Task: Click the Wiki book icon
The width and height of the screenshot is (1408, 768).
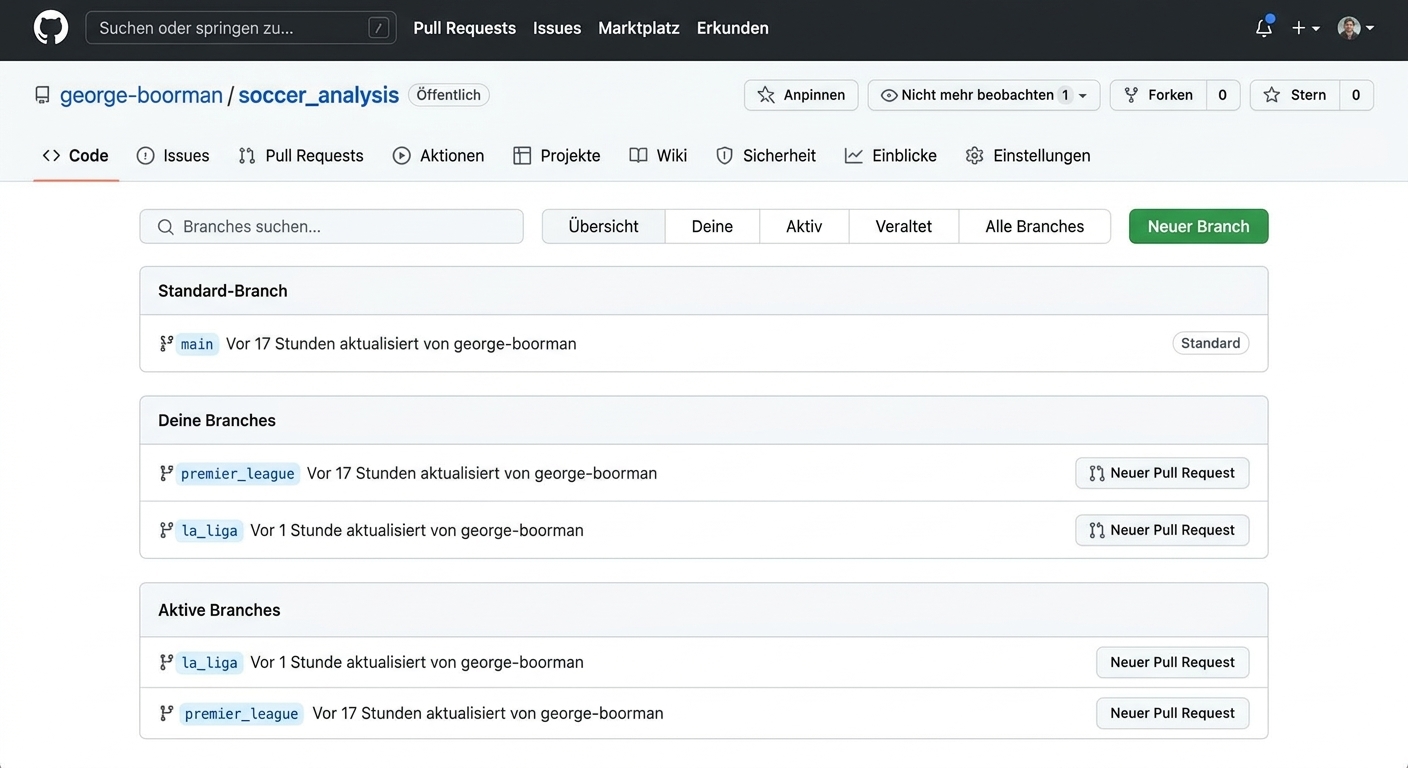Action: tap(638, 155)
